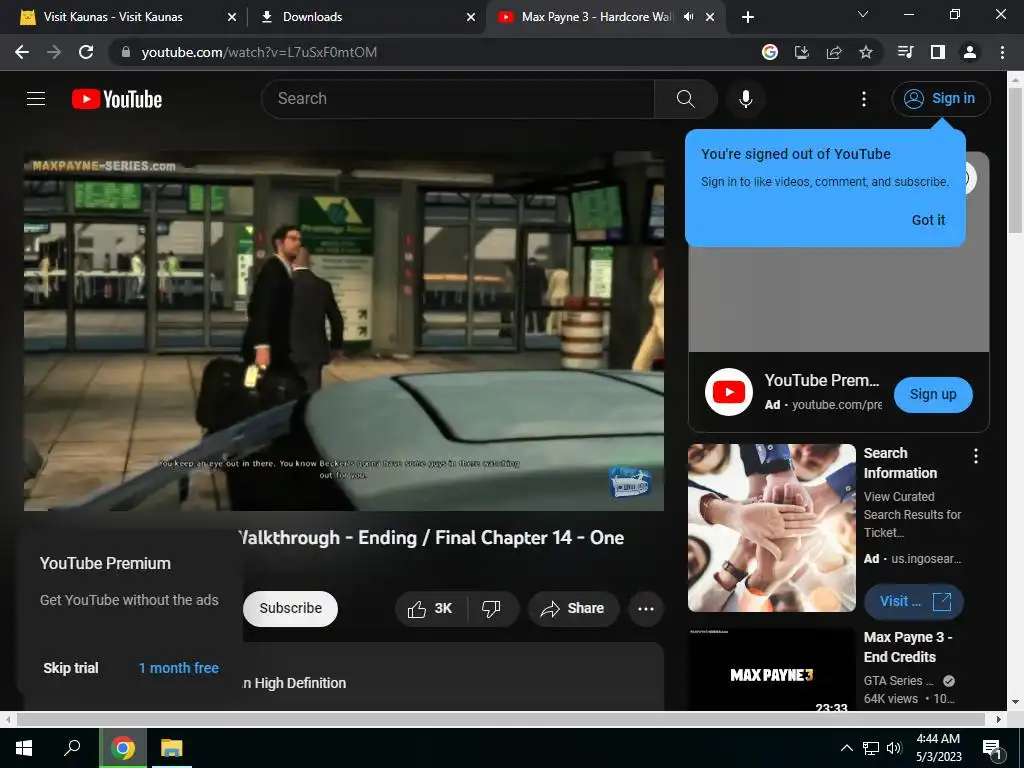
Task: Click Skip trial in Premium popup
Action: [71, 668]
